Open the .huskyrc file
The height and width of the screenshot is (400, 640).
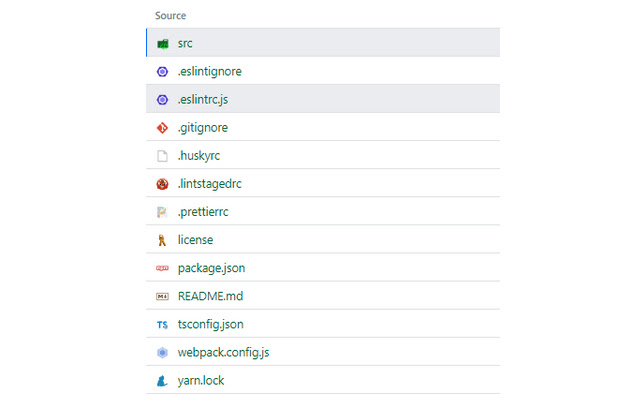pos(199,156)
